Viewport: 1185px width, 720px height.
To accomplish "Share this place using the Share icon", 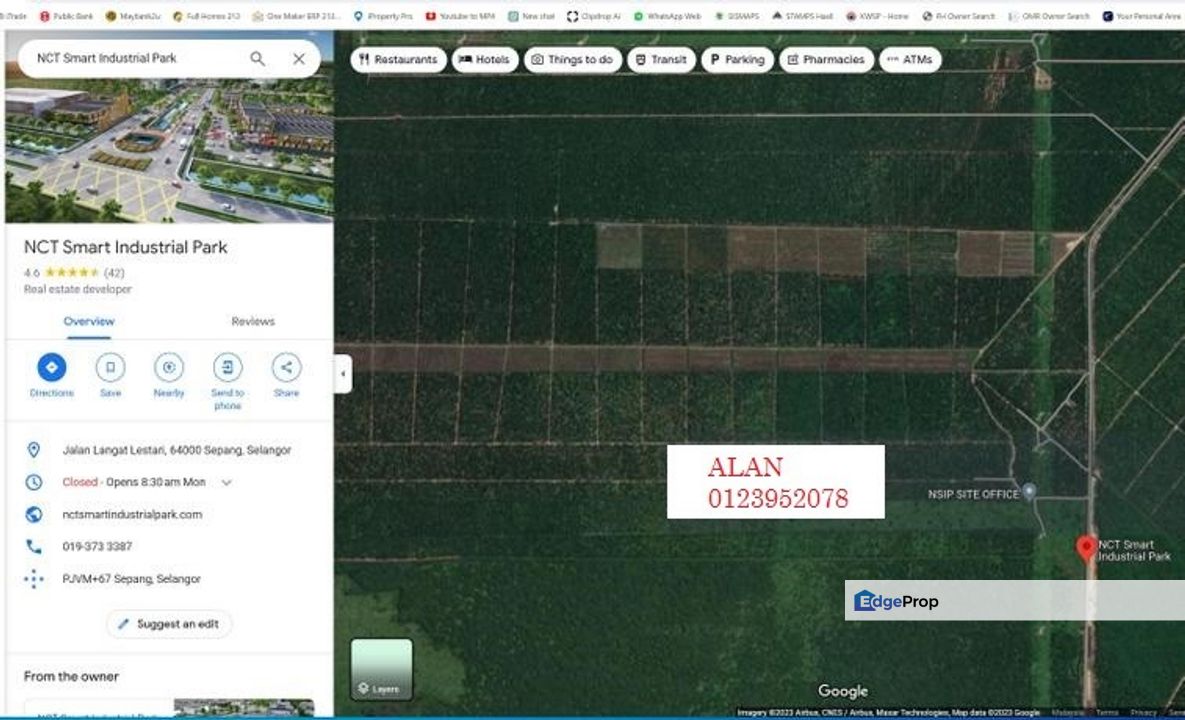I will (286, 368).
